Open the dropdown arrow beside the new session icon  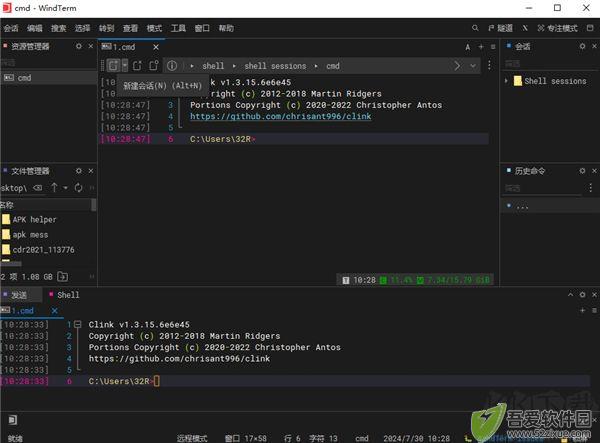(125, 66)
